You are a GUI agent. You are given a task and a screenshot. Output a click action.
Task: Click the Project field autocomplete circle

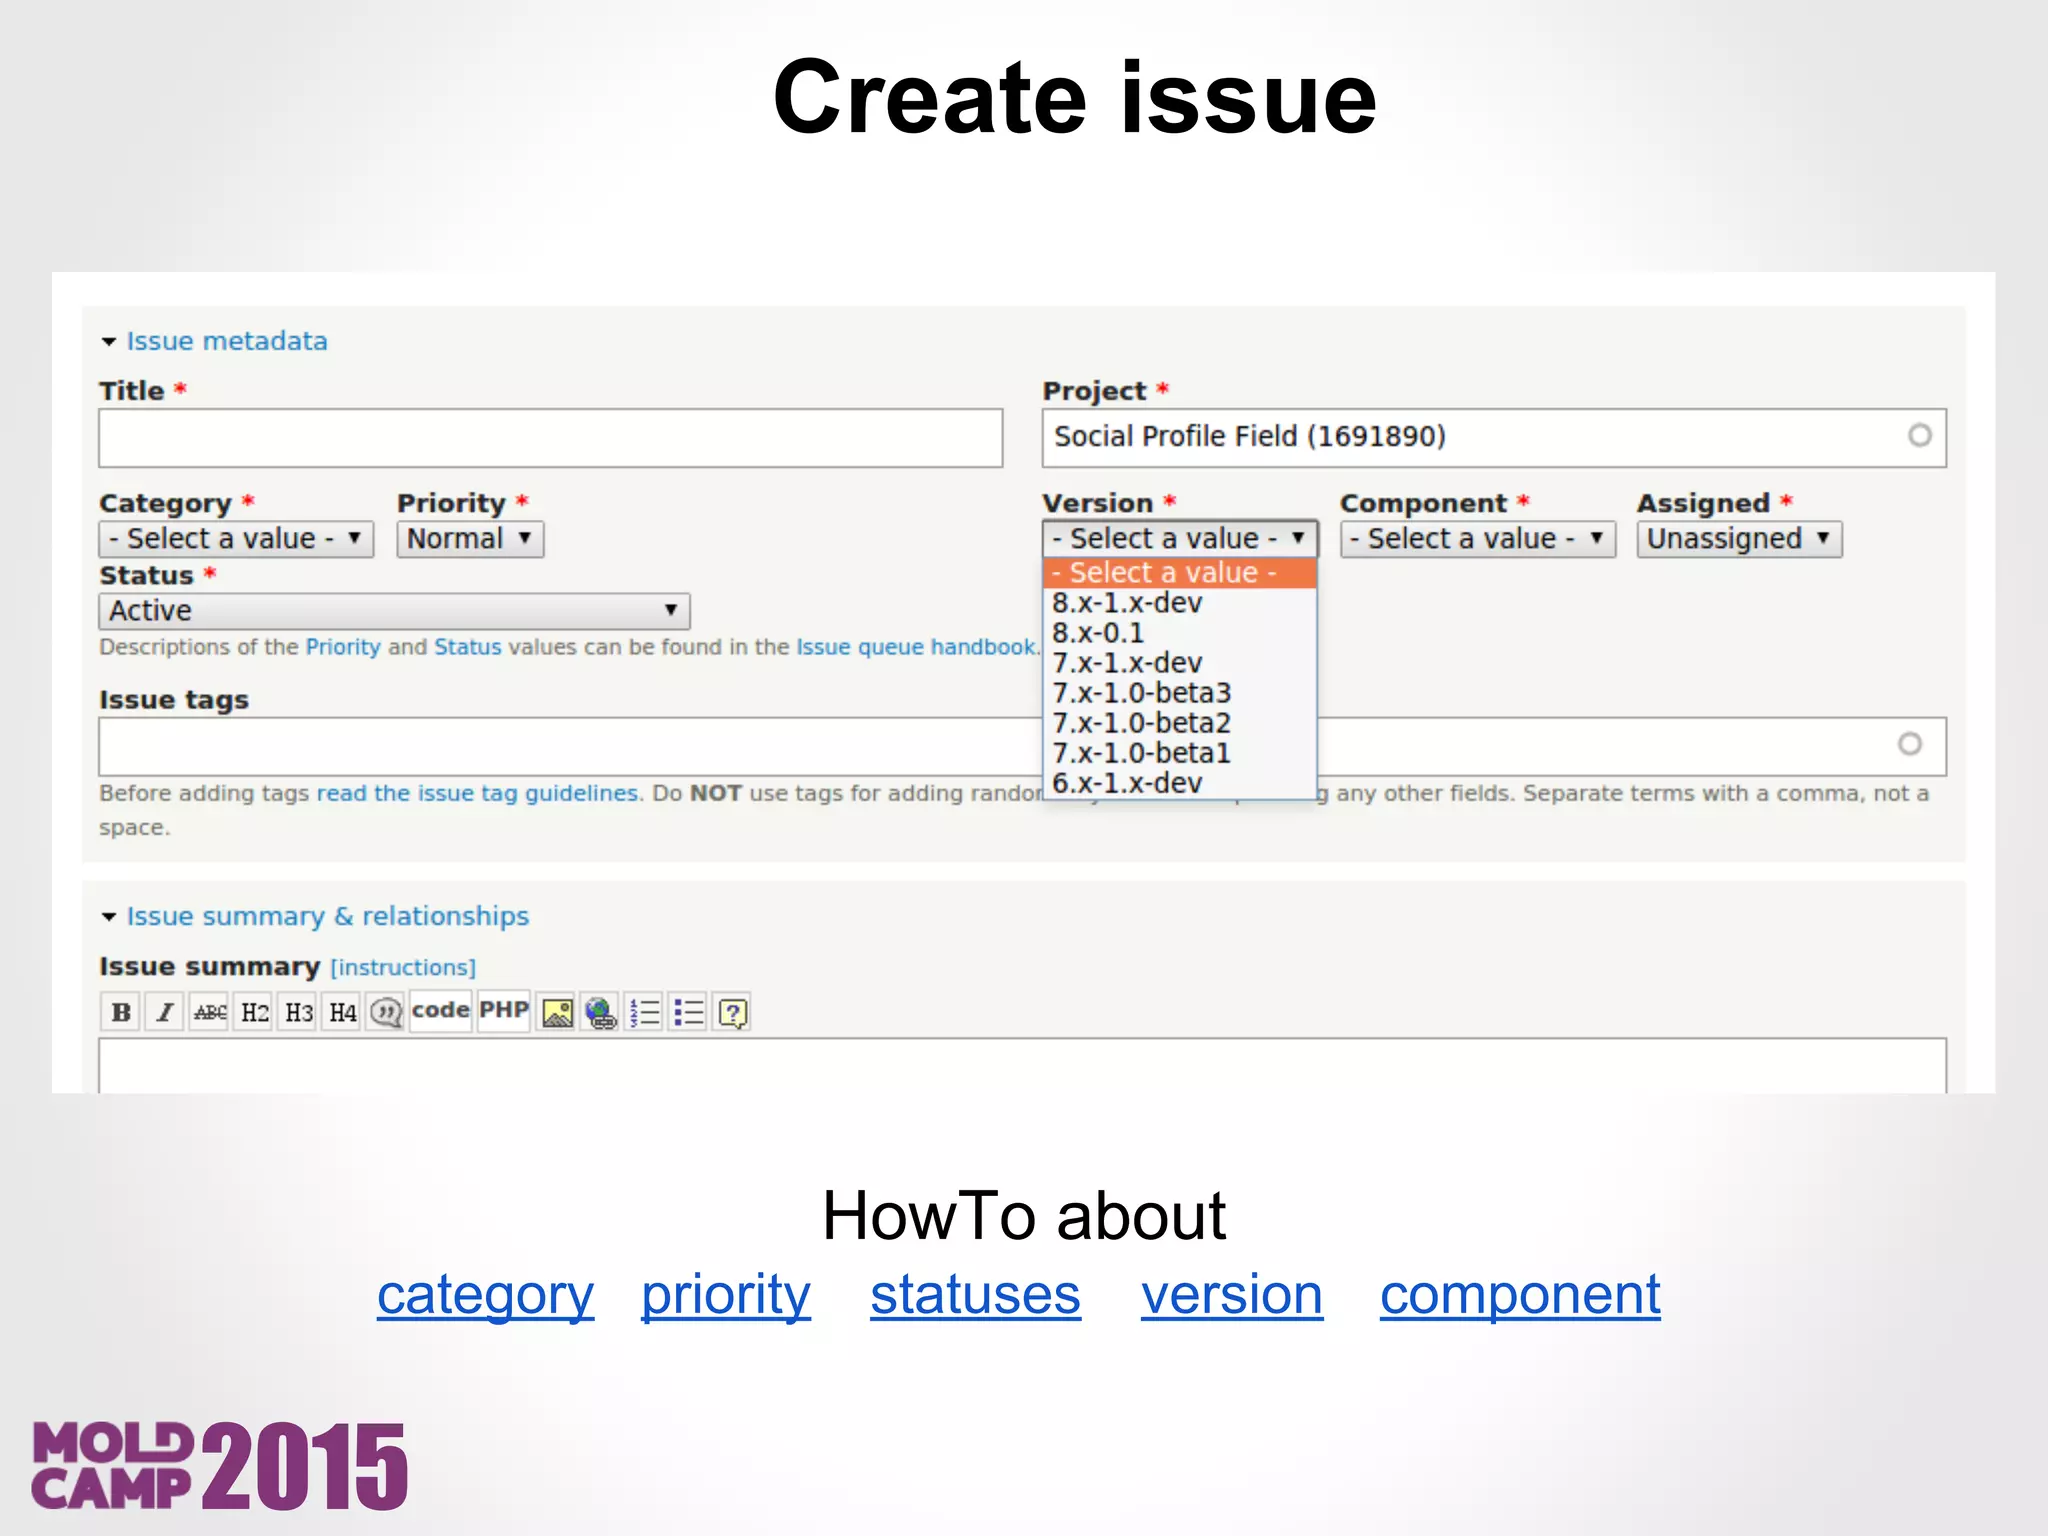tap(1919, 436)
